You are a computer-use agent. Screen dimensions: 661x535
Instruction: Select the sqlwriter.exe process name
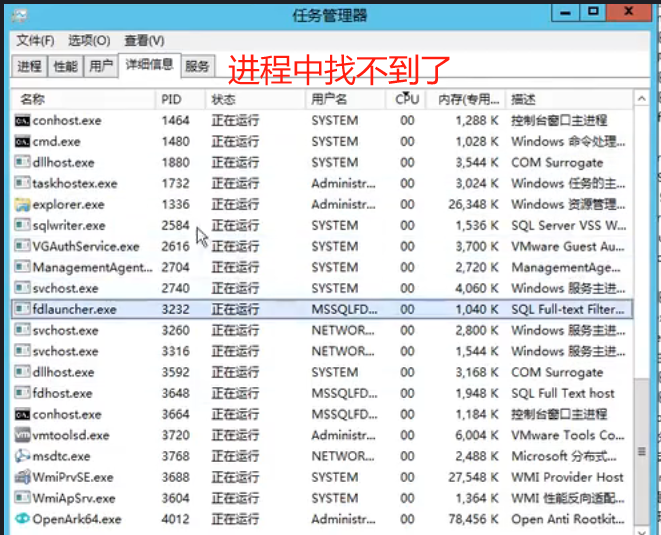pyautogui.click(x=69, y=226)
